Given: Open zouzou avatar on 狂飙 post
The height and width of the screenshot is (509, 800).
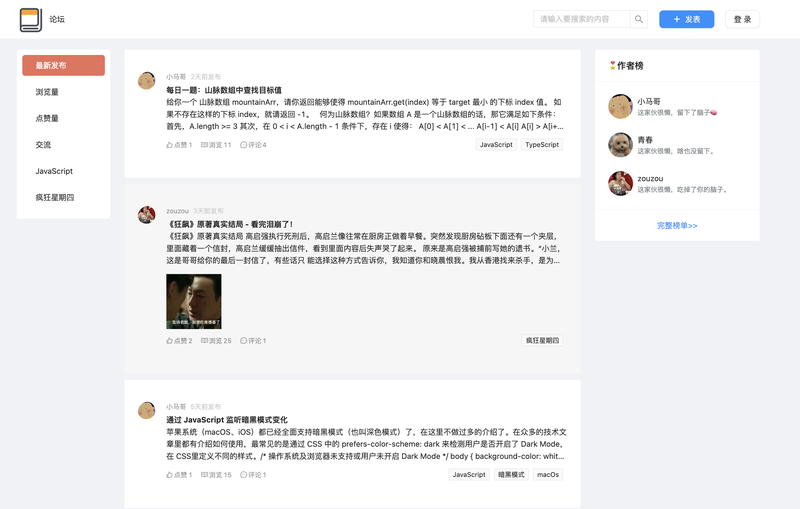Looking at the screenshot, I should coord(146,215).
